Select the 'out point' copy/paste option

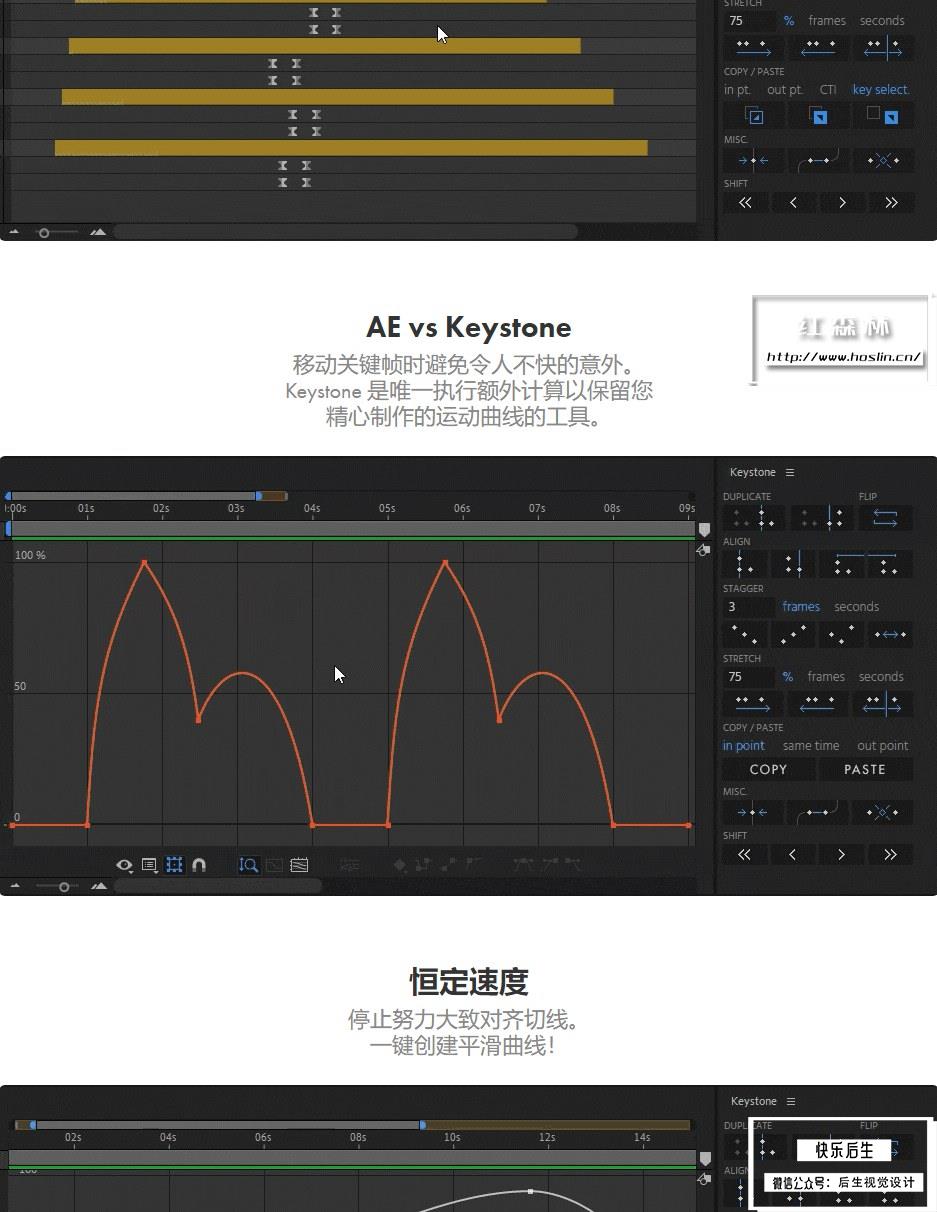[882, 746]
